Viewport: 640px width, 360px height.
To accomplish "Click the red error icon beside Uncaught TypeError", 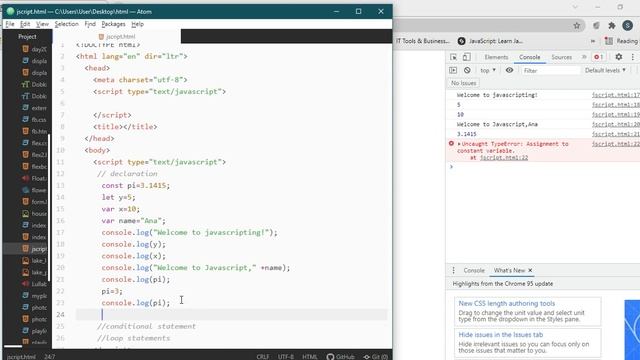I will pyautogui.click(x=451, y=144).
